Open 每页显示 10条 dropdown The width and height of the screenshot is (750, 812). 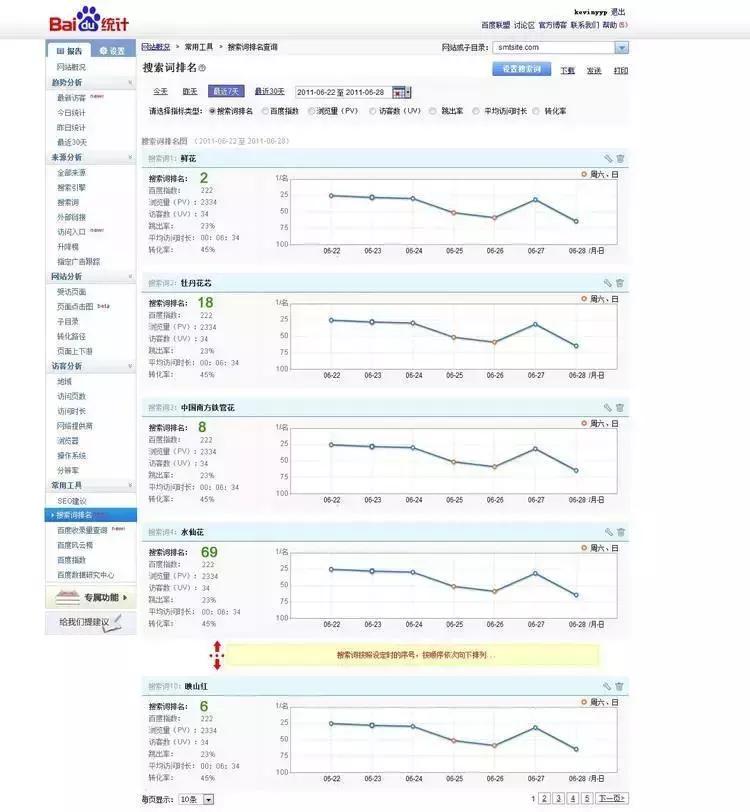[208, 800]
